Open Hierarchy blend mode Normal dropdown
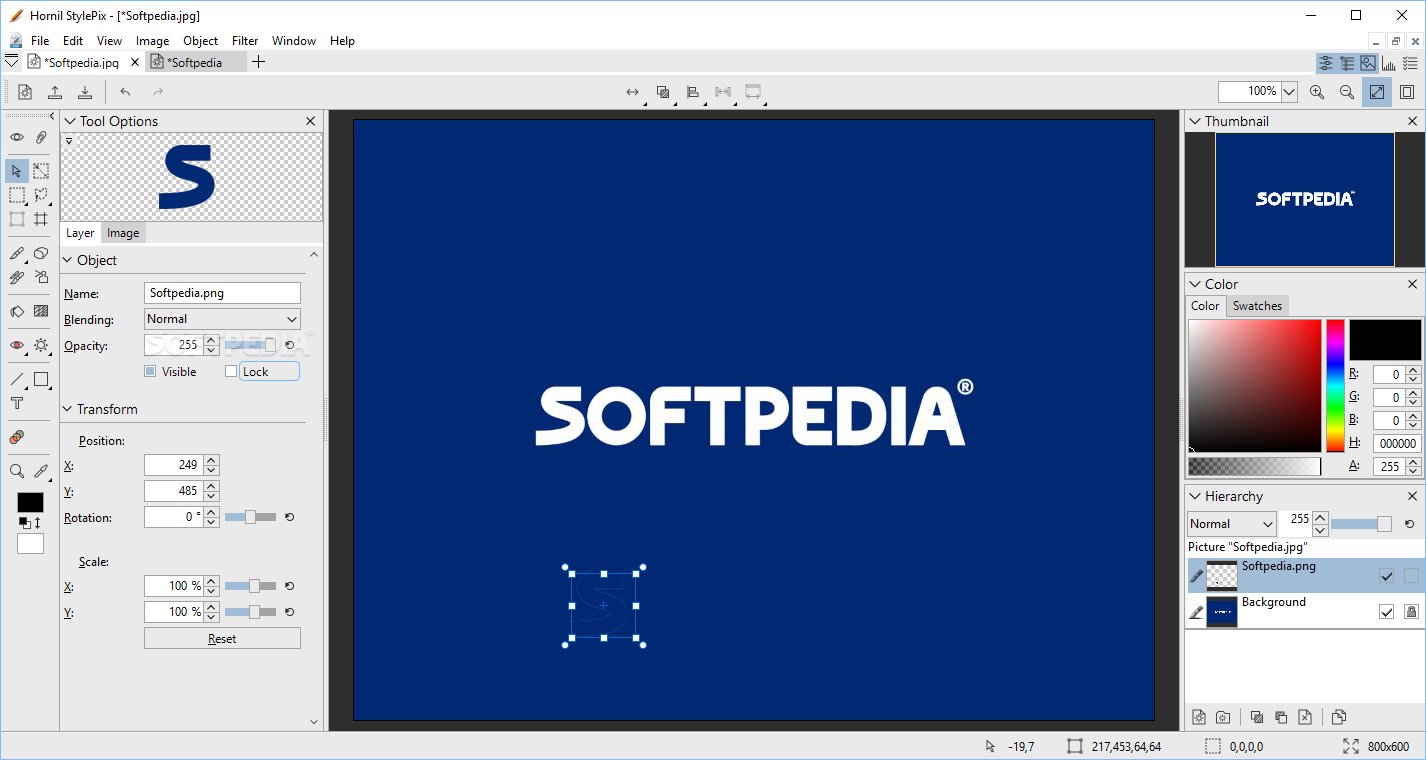Image resolution: width=1426 pixels, height=760 pixels. (1232, 524)
